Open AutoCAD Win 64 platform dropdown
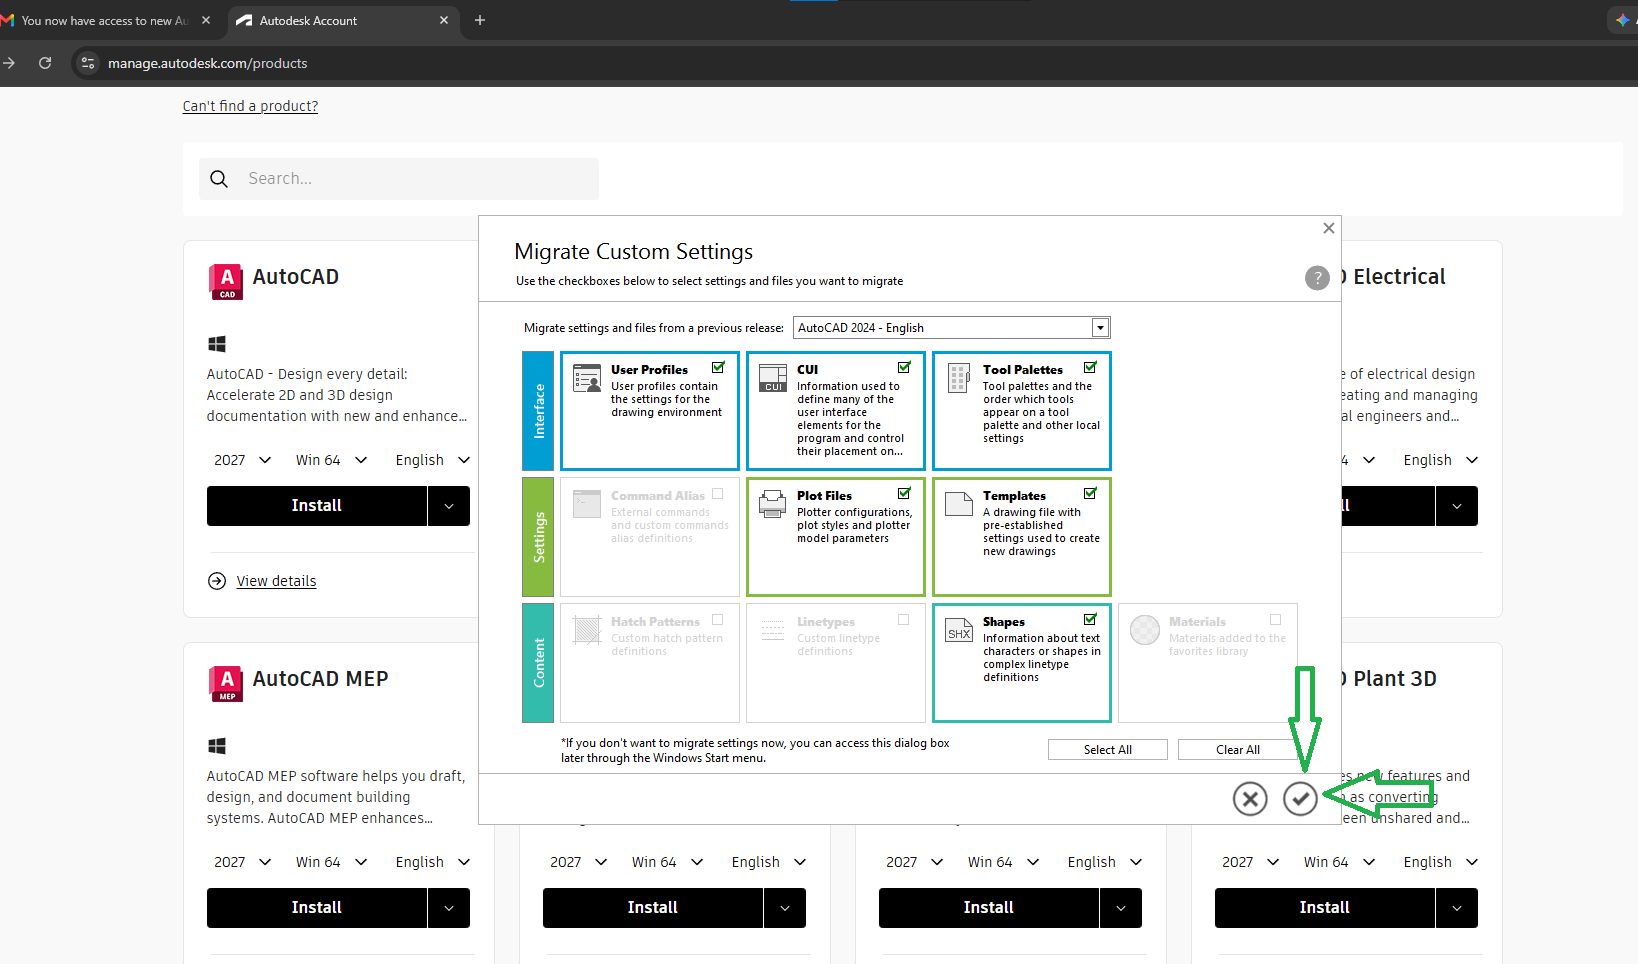The image size is (1638, 964). 331,460
